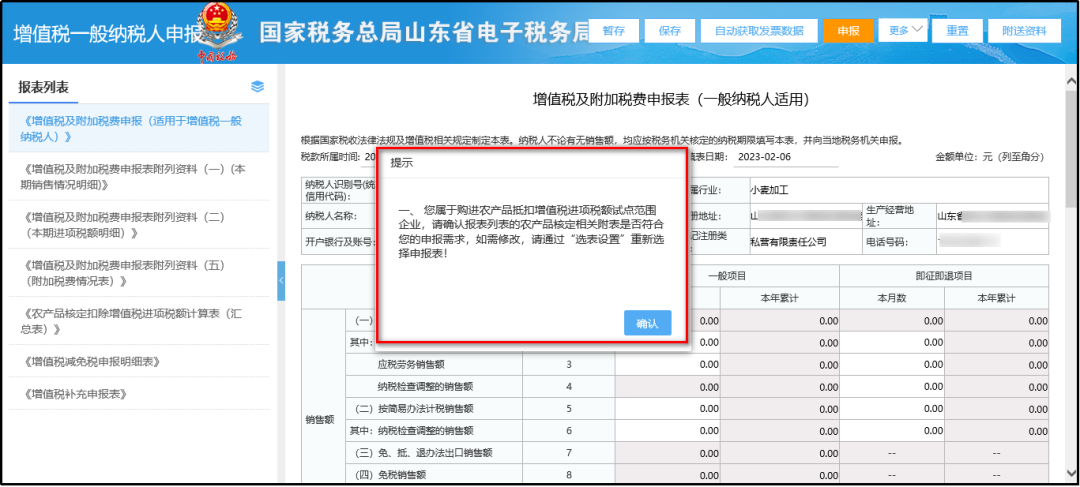Image resolution: width=1080 pixels, height=487 pixels.
Task: Click the 报表列表 panel heading
Action: (43, 87)
